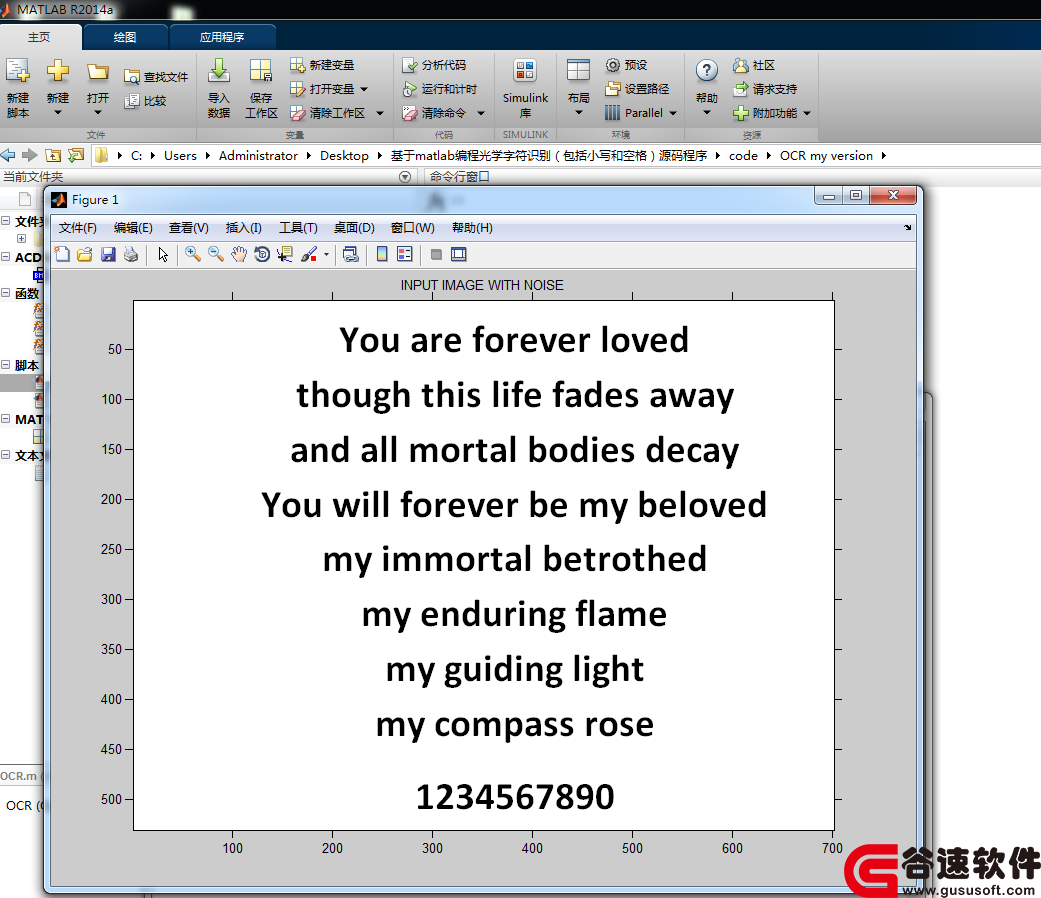The image size is (1041, 898).
Task: Open the Parallel dropdown menu
Action: pyautogui.click(x=641, y=113)
